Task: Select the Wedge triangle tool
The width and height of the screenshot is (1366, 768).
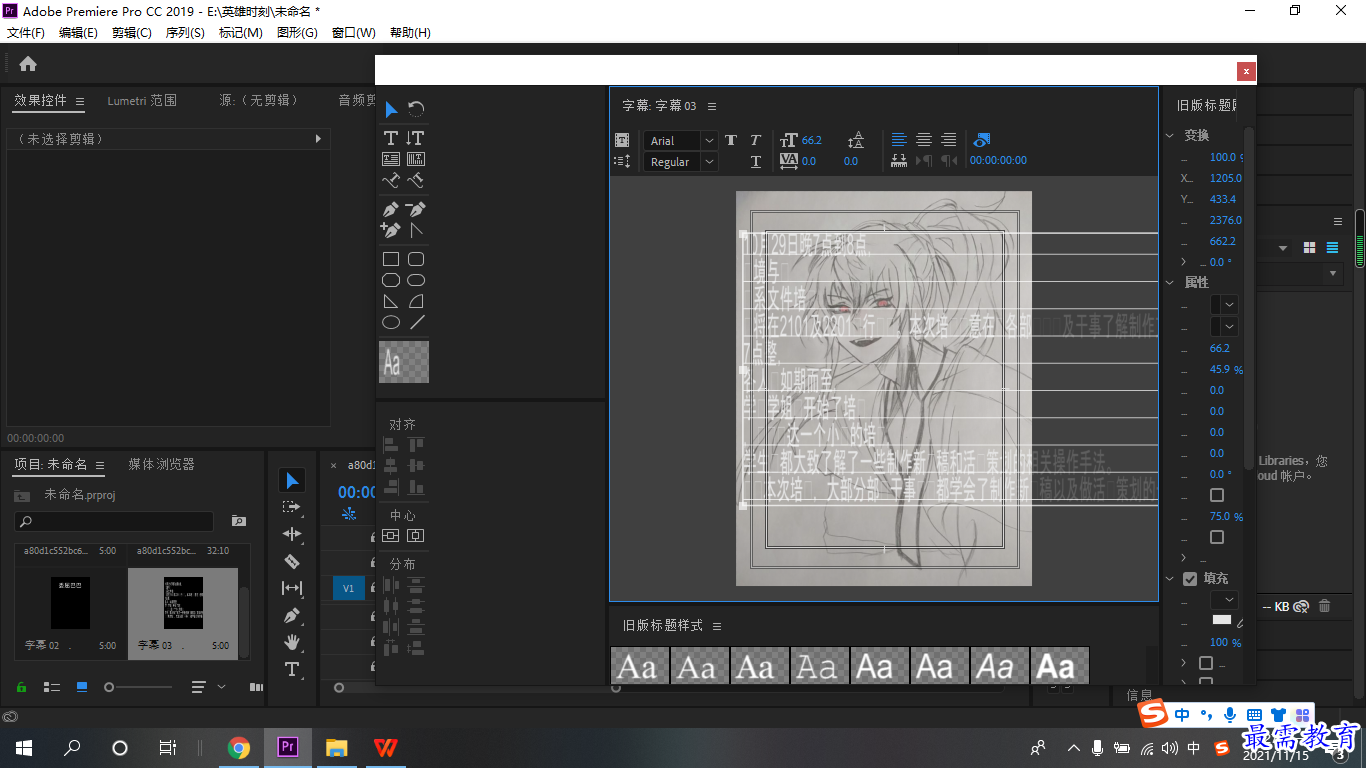Action: click(391, 301)
